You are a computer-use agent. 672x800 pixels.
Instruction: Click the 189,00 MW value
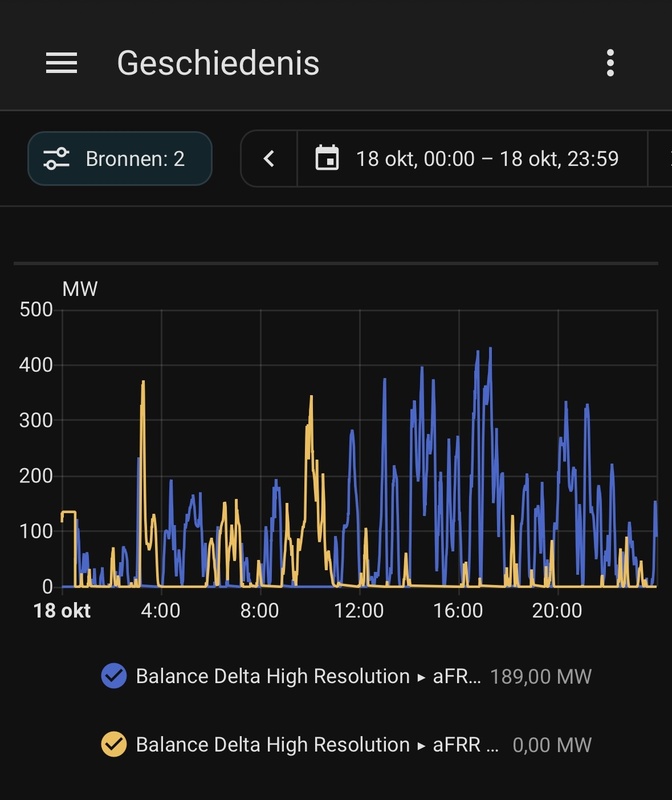coord(540,677)
